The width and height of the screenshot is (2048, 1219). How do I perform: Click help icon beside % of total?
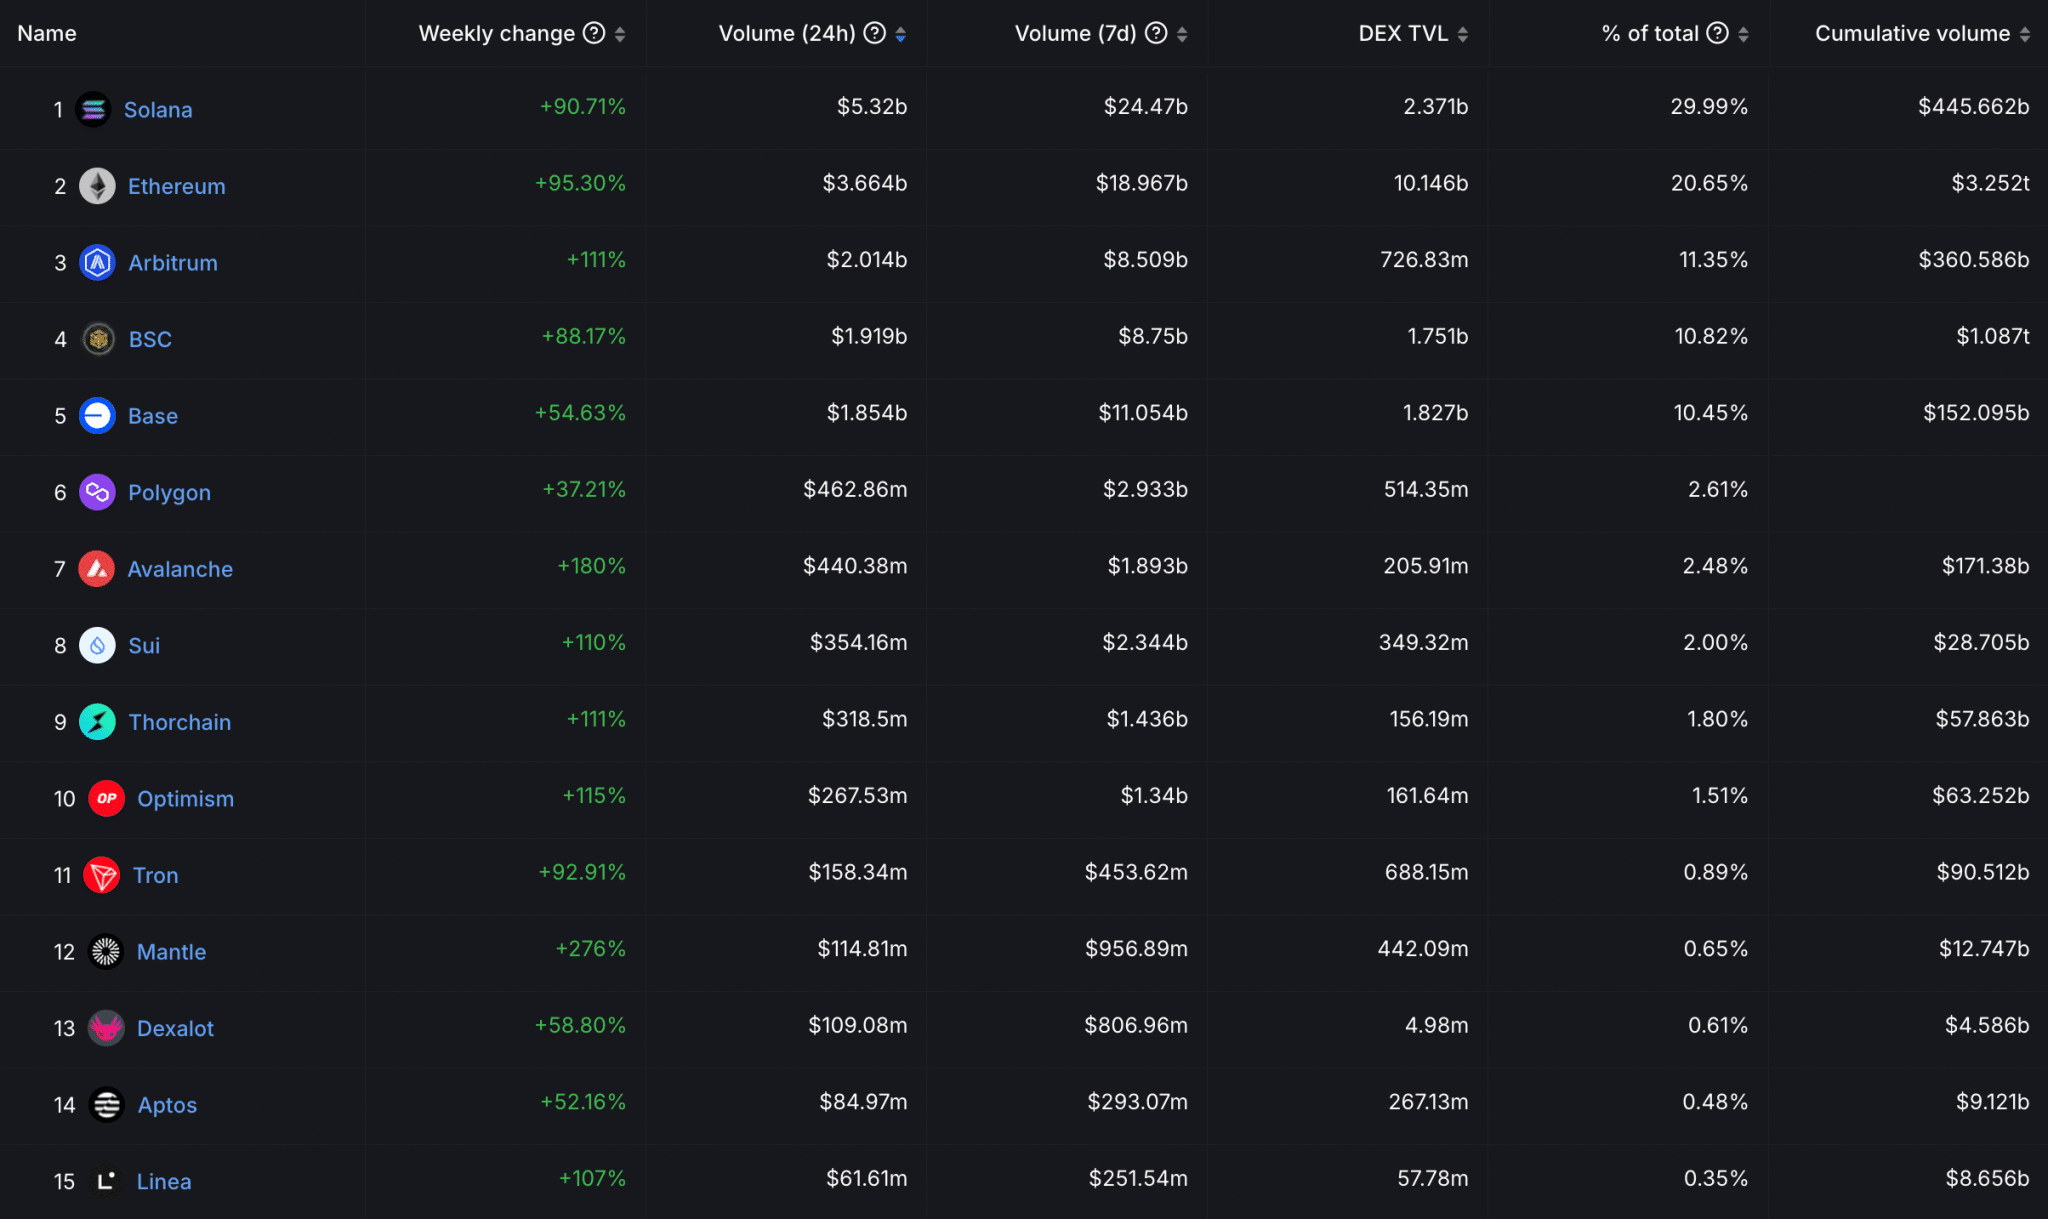point(1717,33)
